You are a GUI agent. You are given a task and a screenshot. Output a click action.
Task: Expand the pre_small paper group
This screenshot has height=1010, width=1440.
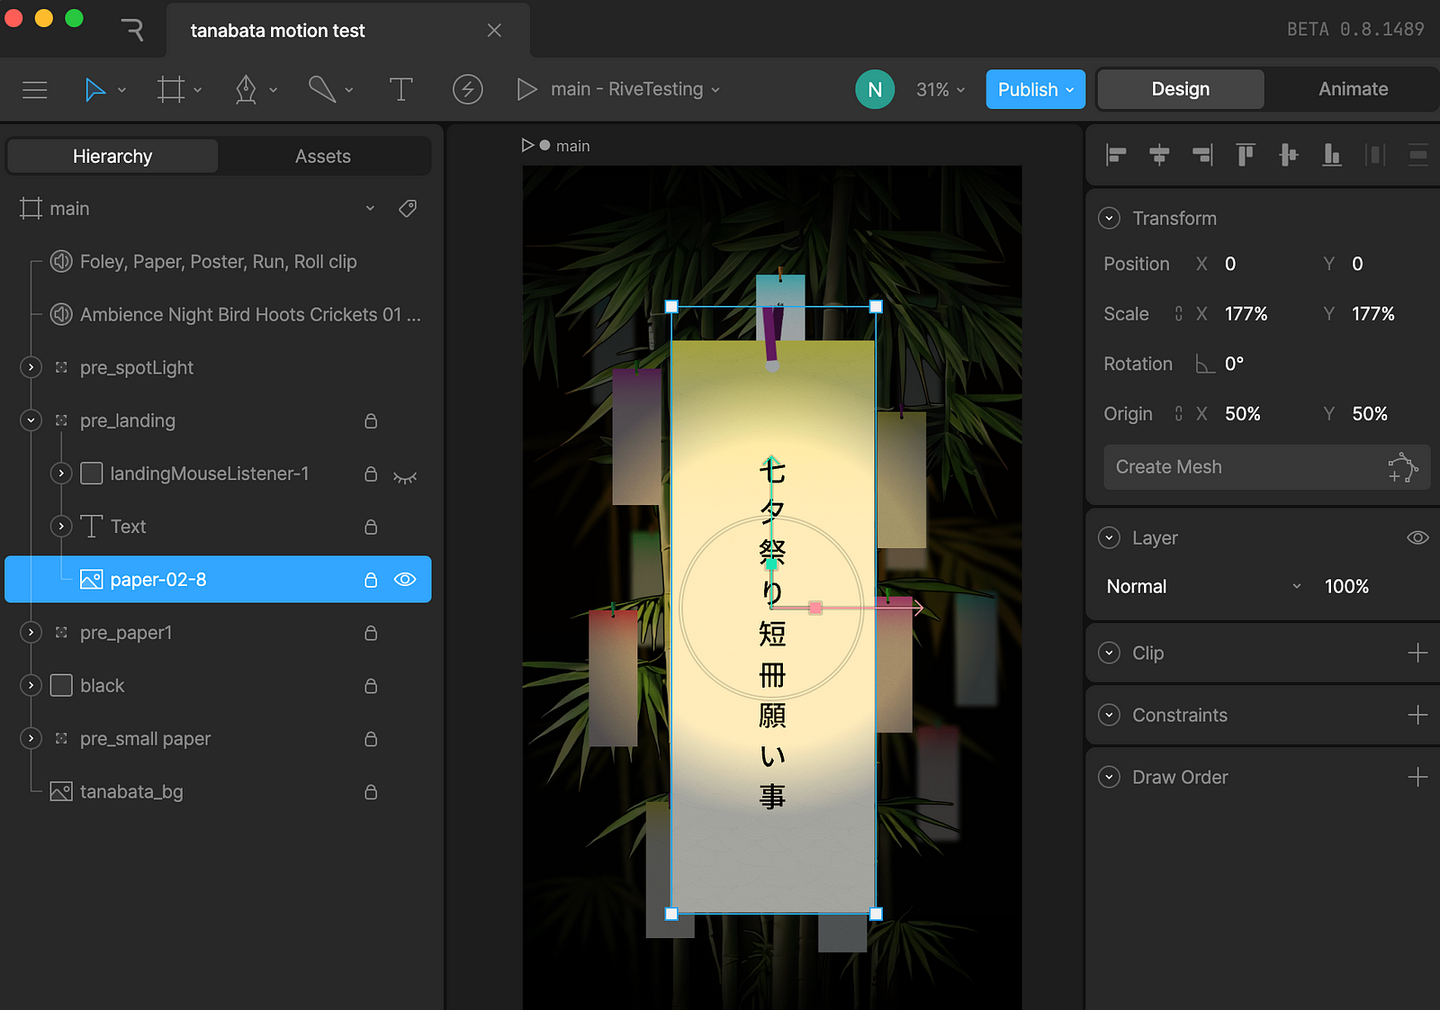[31, 739]
